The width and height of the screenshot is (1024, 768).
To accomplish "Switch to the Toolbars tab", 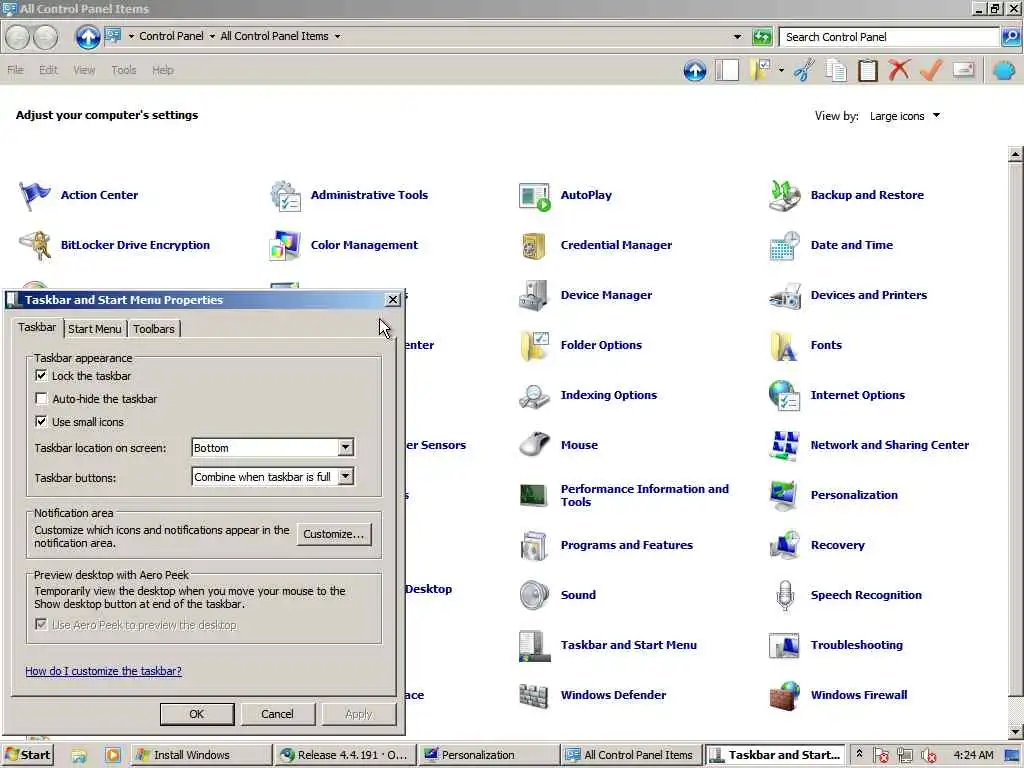I will coord(154,328).
